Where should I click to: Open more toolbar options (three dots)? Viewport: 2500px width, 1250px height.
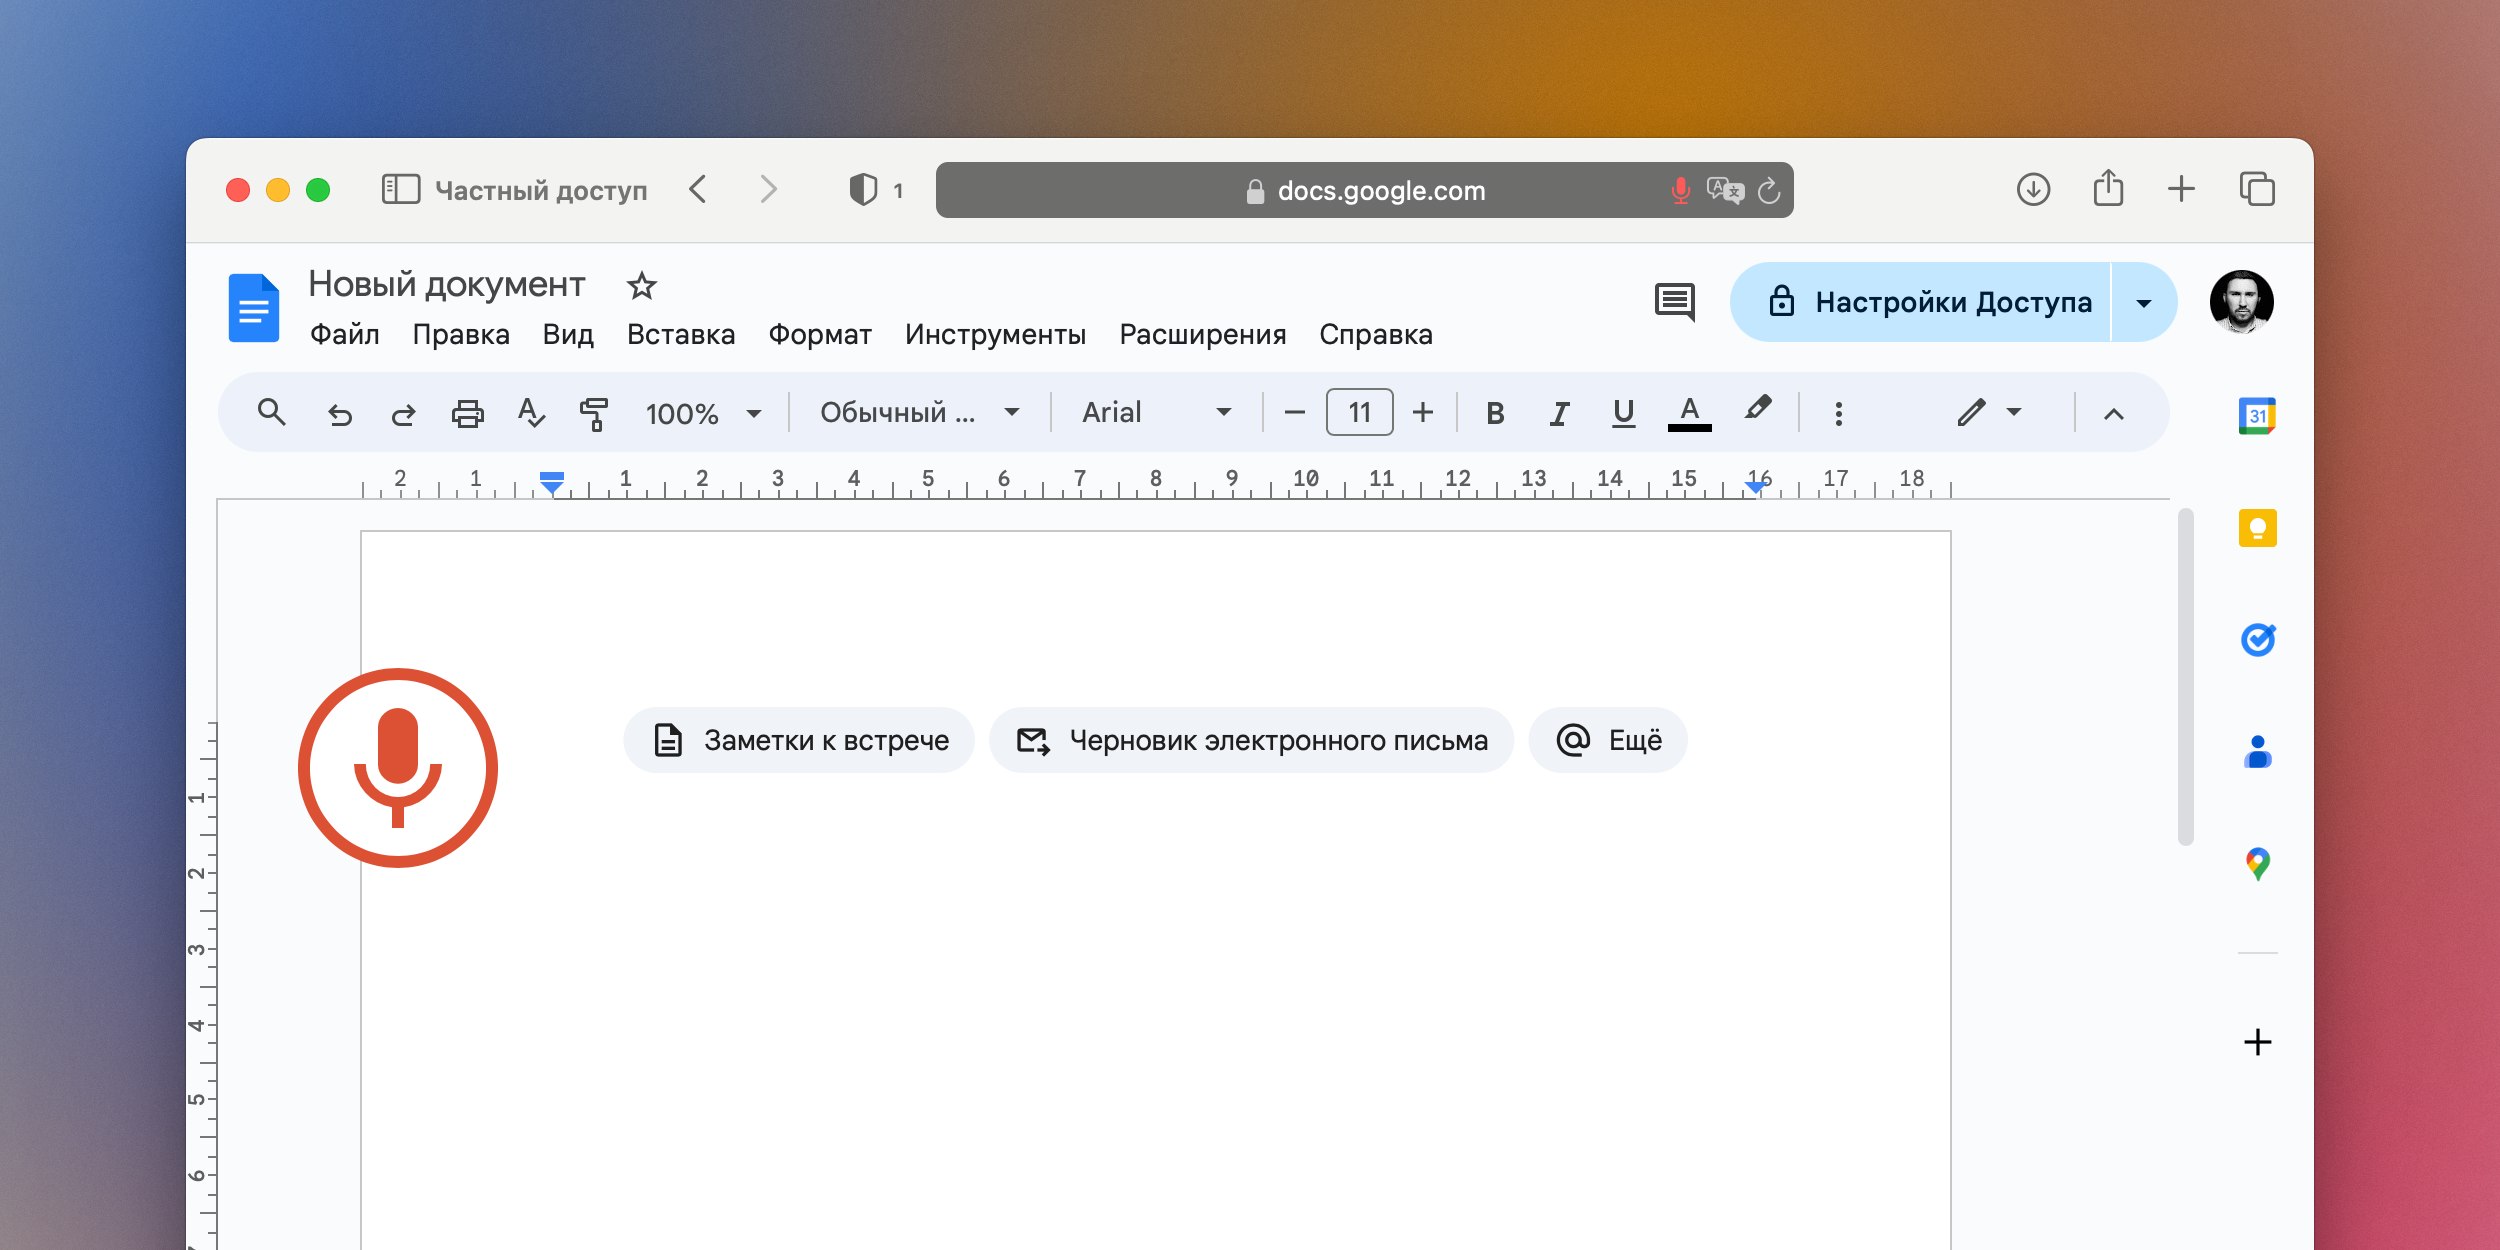tap(1838, 413)
